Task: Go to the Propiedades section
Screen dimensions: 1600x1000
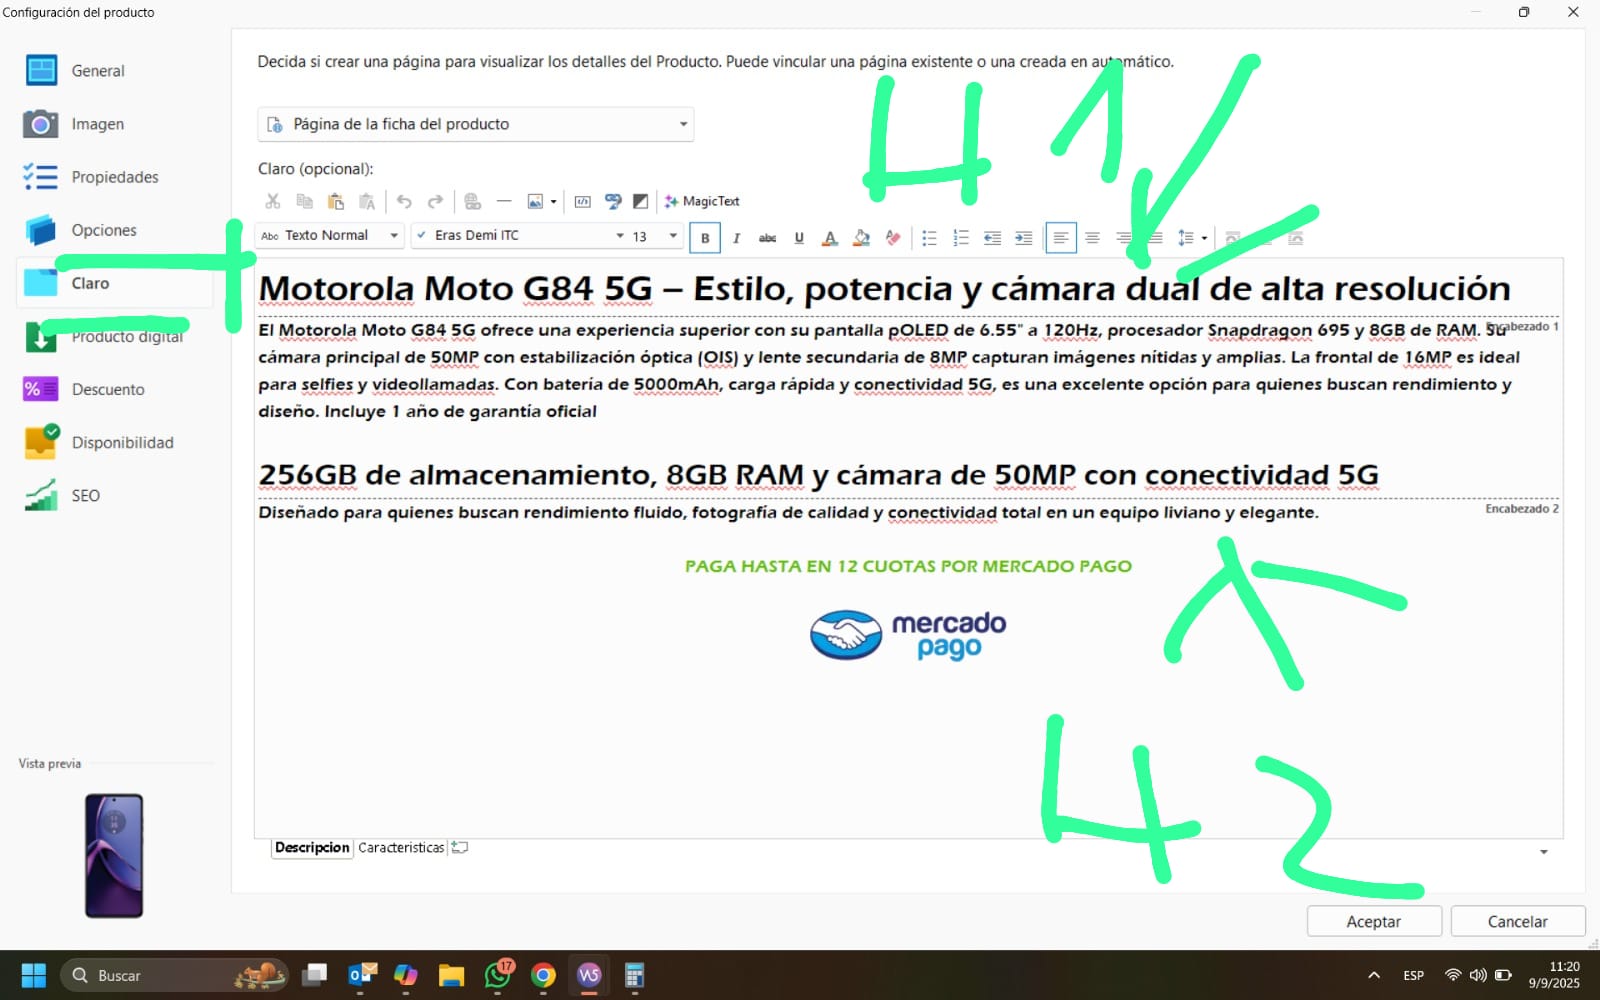Action: (x=115, y=177)
